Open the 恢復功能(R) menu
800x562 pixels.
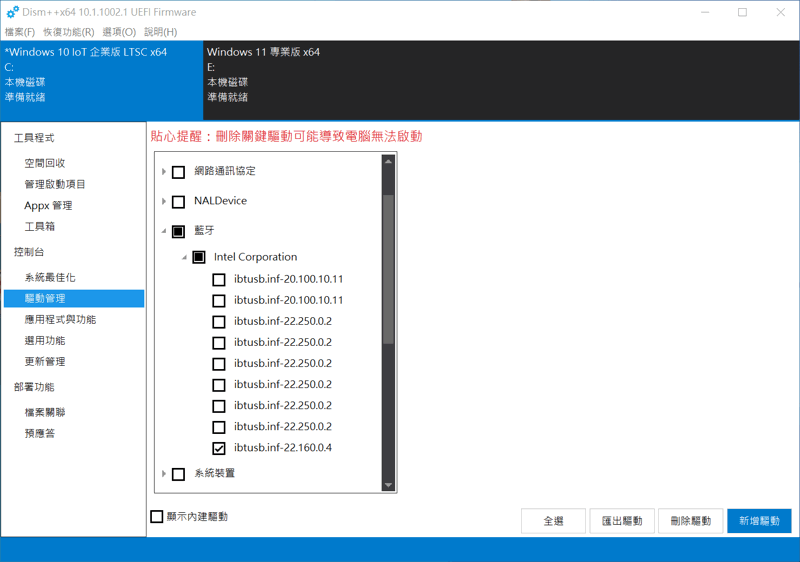pos(68,32)
